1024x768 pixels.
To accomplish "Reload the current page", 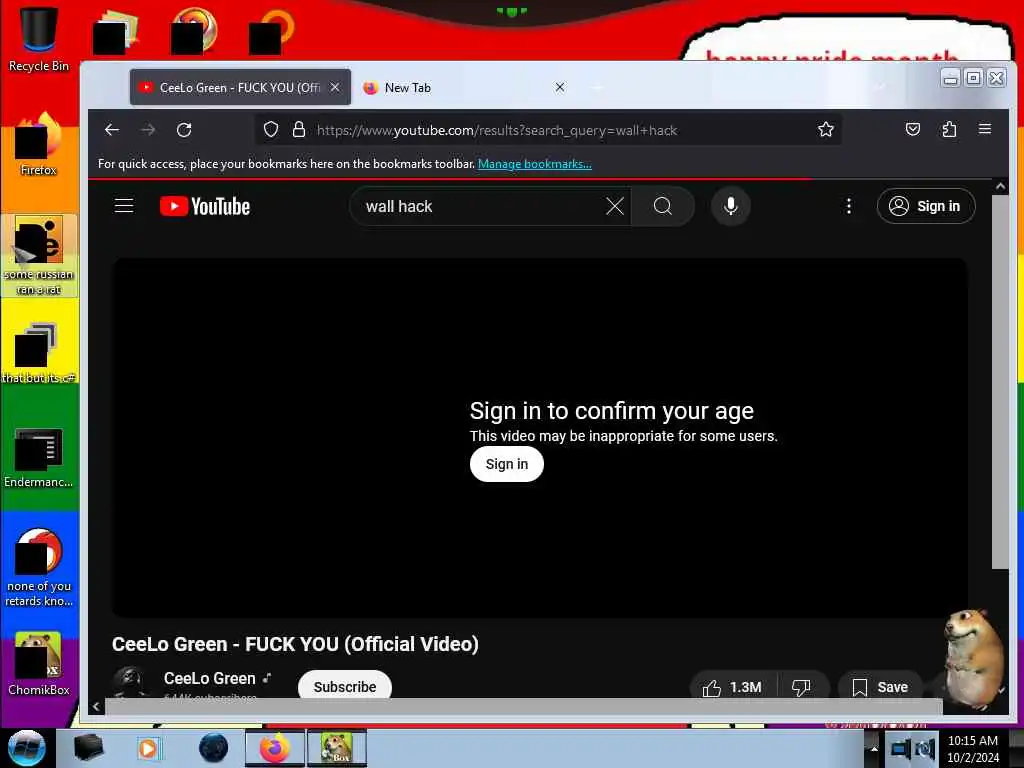I will pos(184,130).
